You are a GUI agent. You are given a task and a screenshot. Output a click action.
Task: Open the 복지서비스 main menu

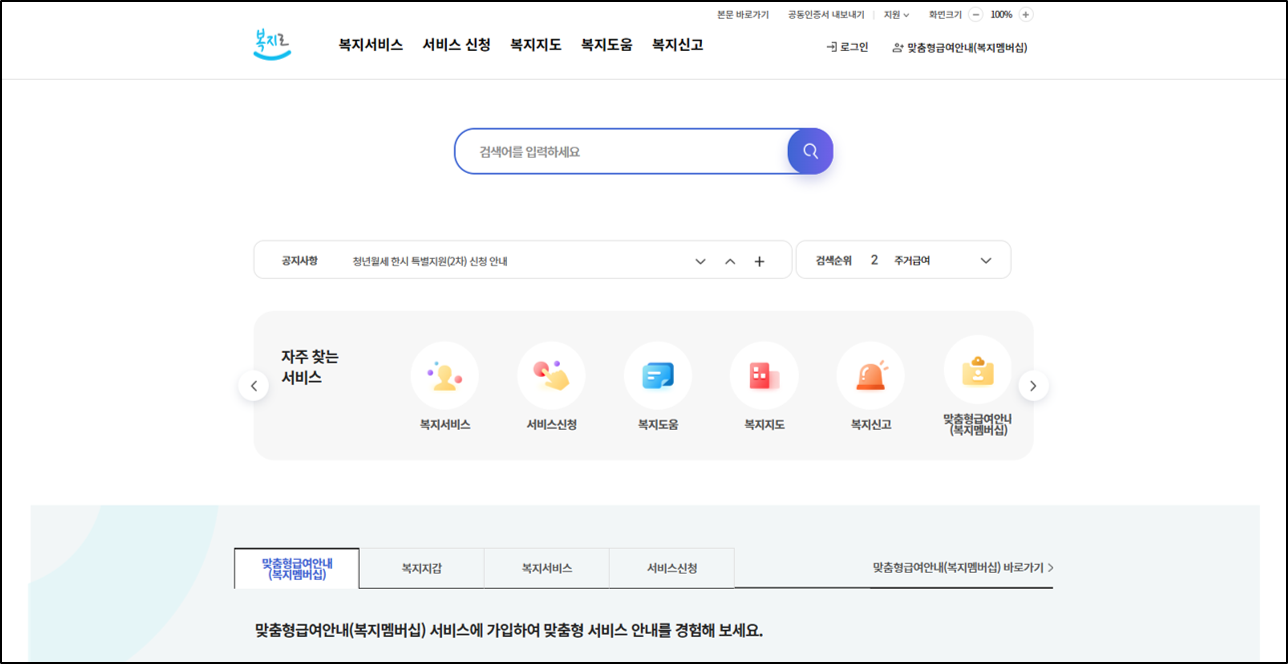coord(371,45)
